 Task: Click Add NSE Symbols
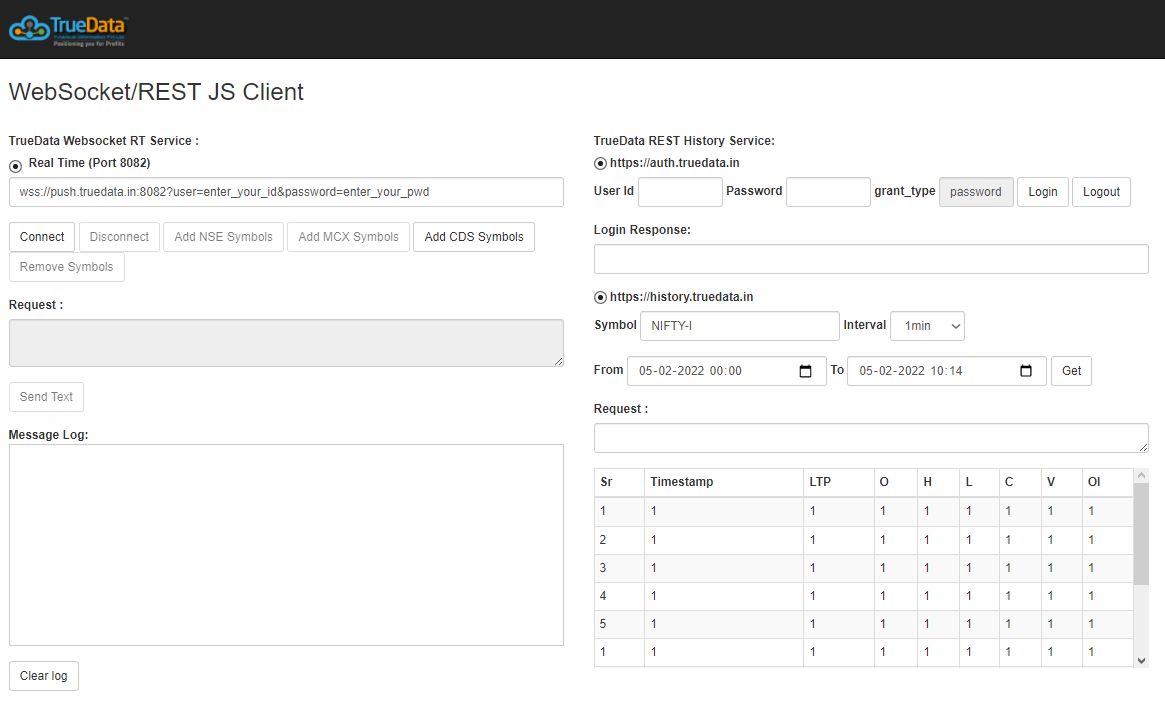(x=223, y=237)
